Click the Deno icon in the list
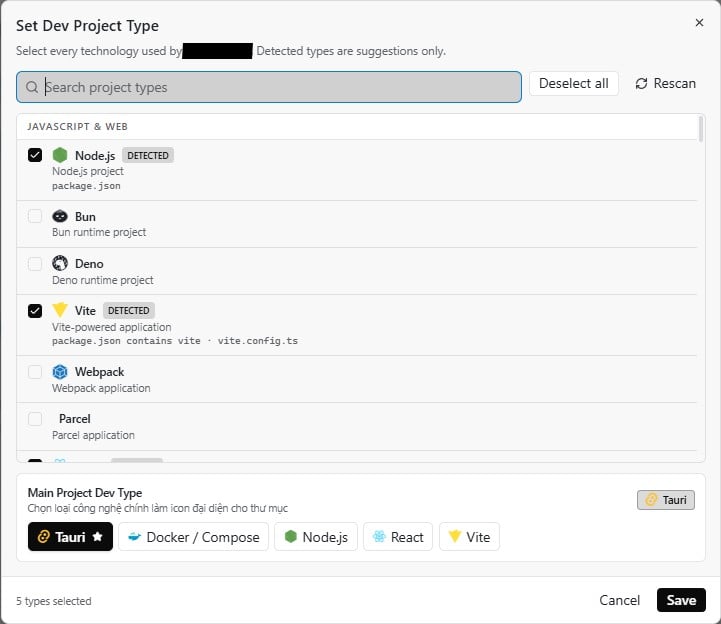The width and height of the screenshot is (721, 624). tap(60, 263)
